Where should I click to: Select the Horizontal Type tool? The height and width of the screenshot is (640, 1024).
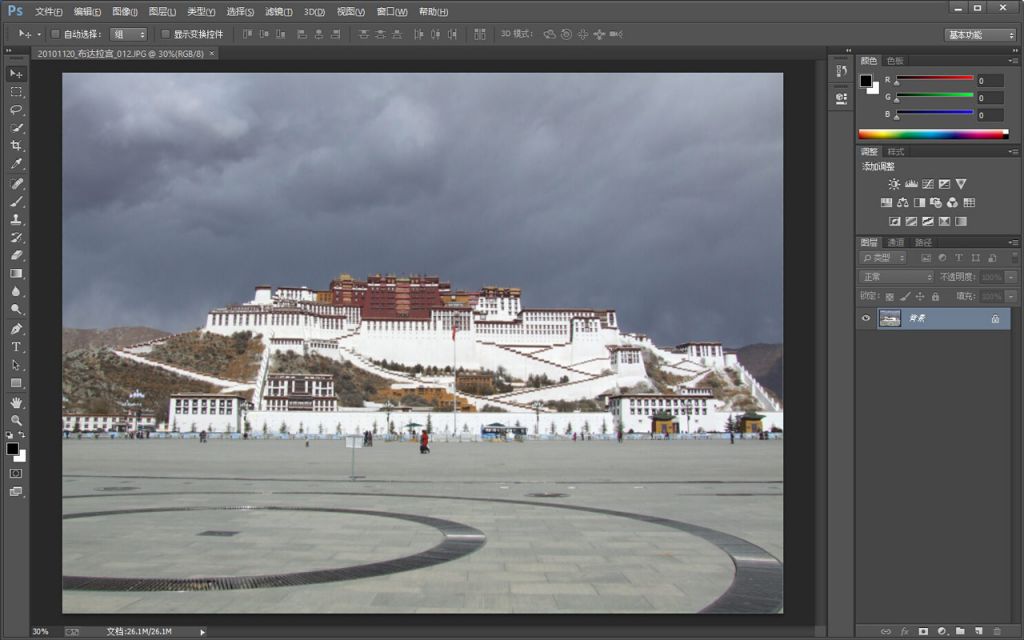coord(16,346)
